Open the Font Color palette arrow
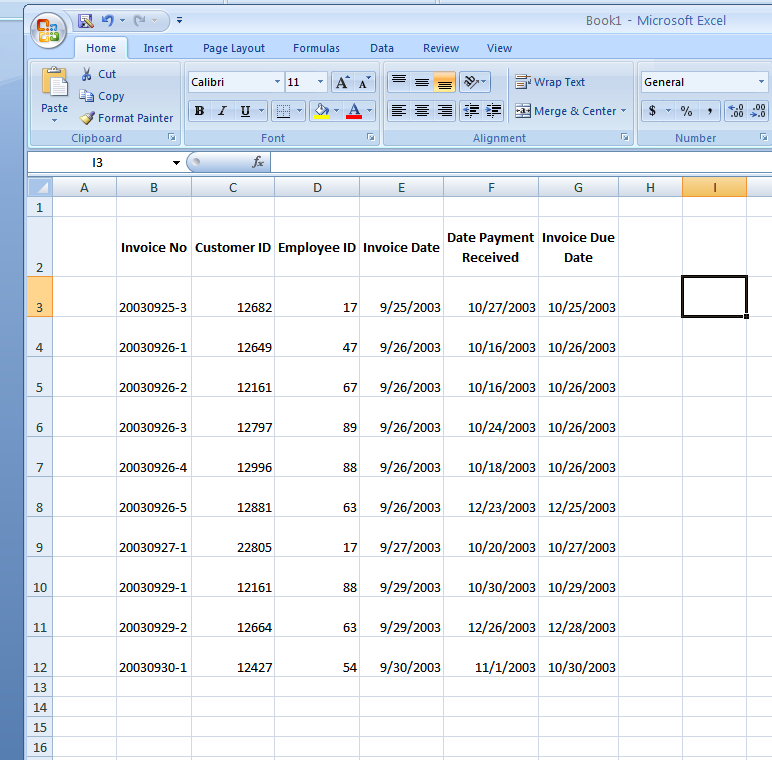 coord(370,111)
